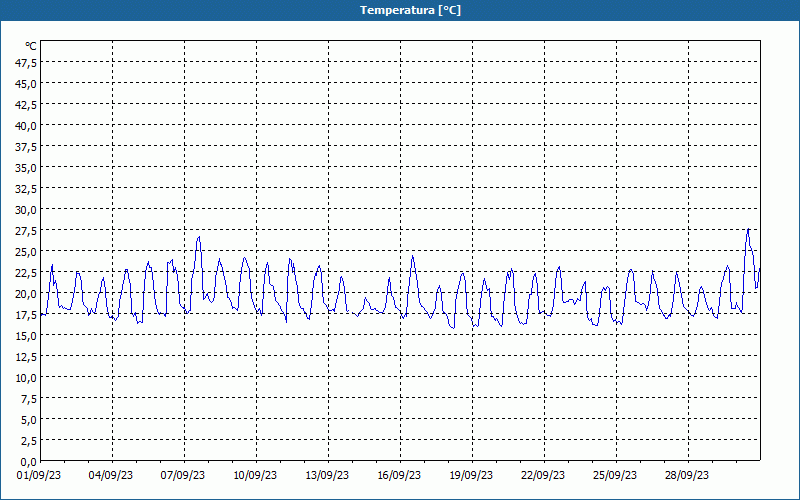
Task: Click the 13/09/23 date label
Action: pyautogui.click(x=327, y=475)
